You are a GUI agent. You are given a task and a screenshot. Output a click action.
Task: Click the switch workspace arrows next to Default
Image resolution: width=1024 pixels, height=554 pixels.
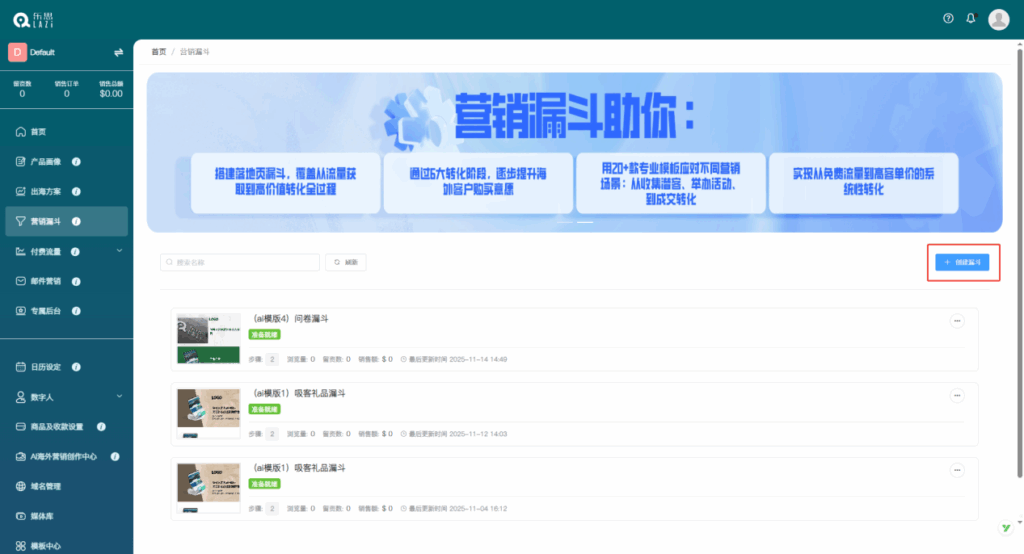(x=118, y=52)
